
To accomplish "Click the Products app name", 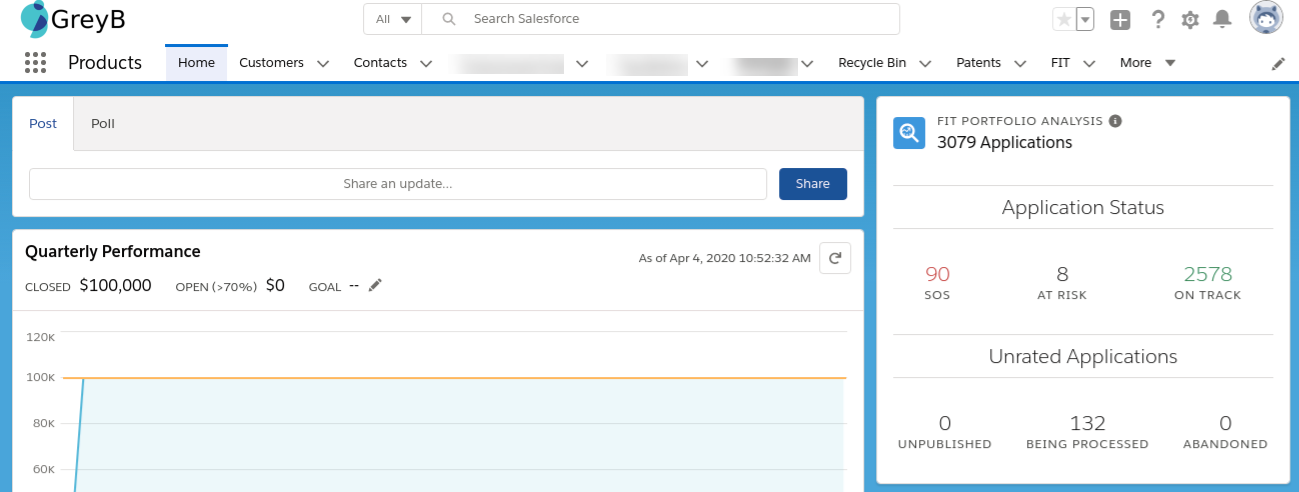I will click(x=105, y=63).
